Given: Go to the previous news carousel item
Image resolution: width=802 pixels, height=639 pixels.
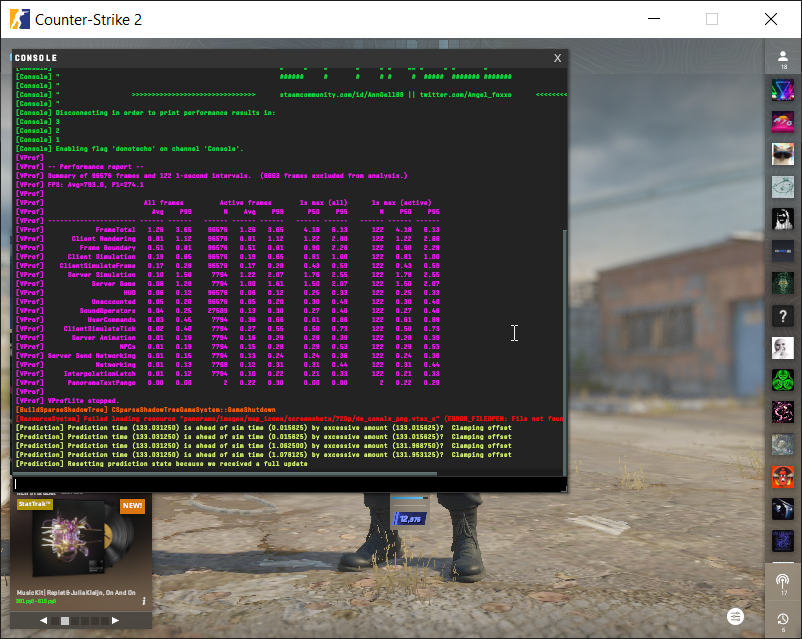Looking at the screenshot, I should (43, 620).
